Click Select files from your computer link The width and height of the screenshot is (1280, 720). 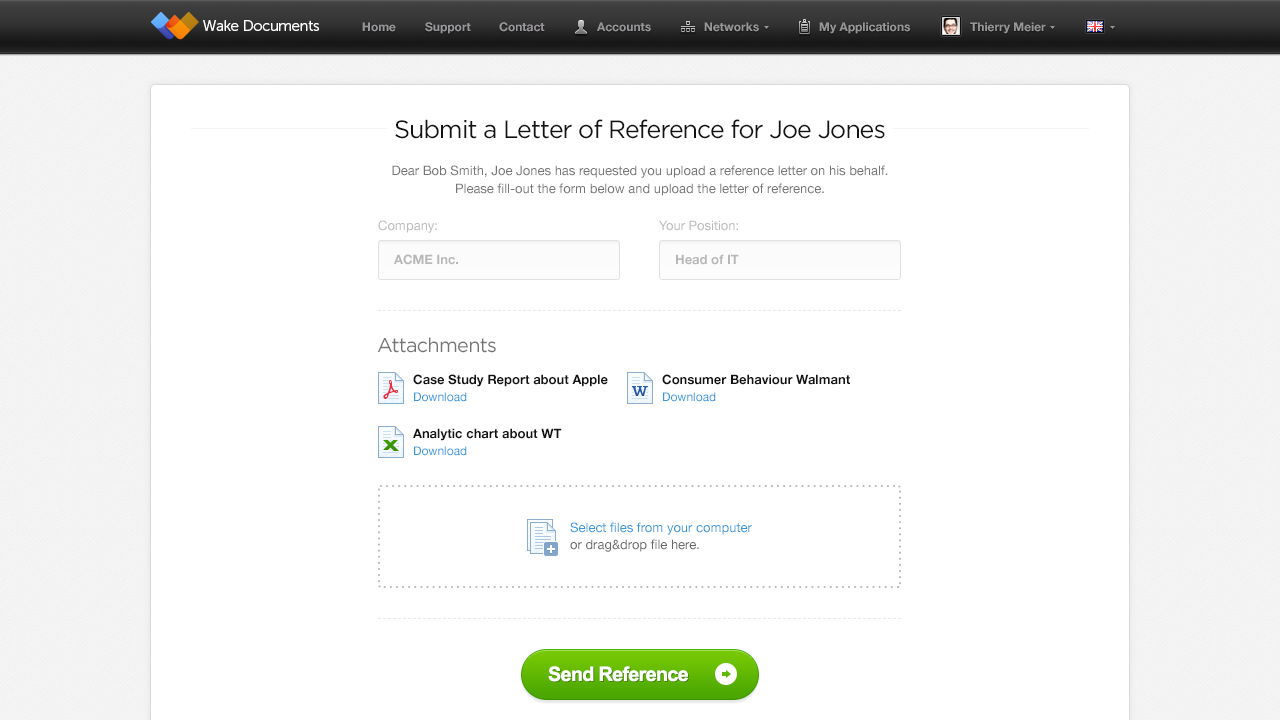[660, 528]
